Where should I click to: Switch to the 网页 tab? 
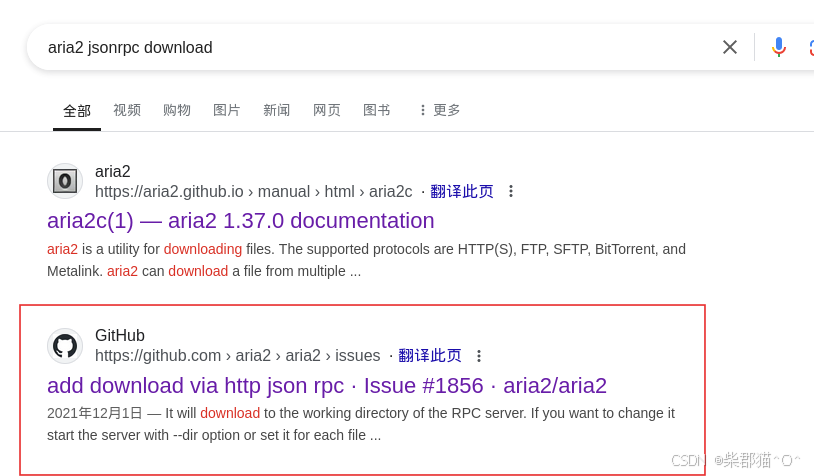pos(327,110)
